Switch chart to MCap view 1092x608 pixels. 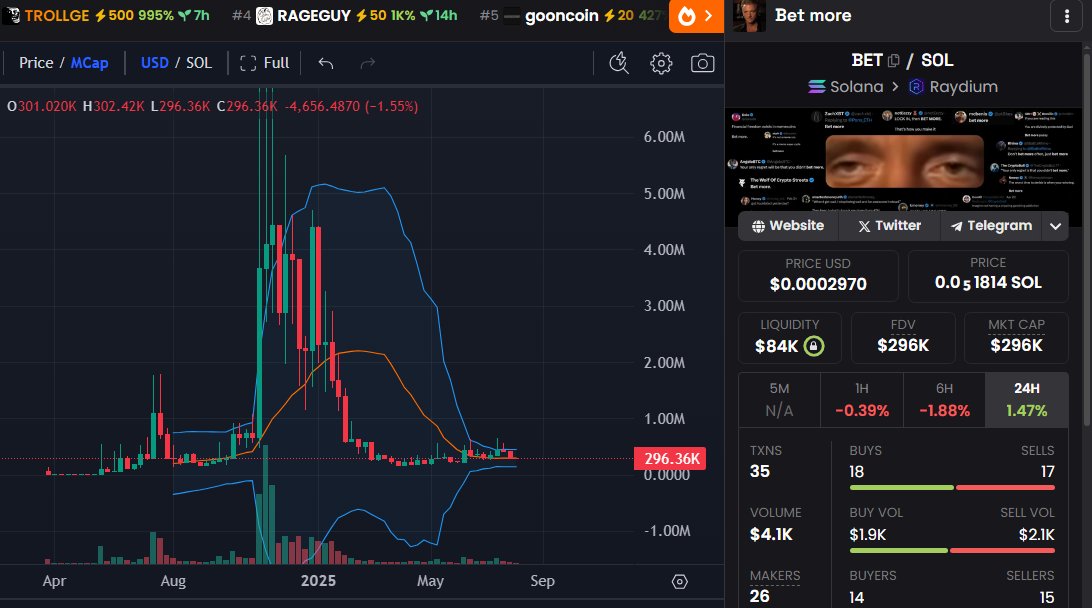(x=89, y=63)
